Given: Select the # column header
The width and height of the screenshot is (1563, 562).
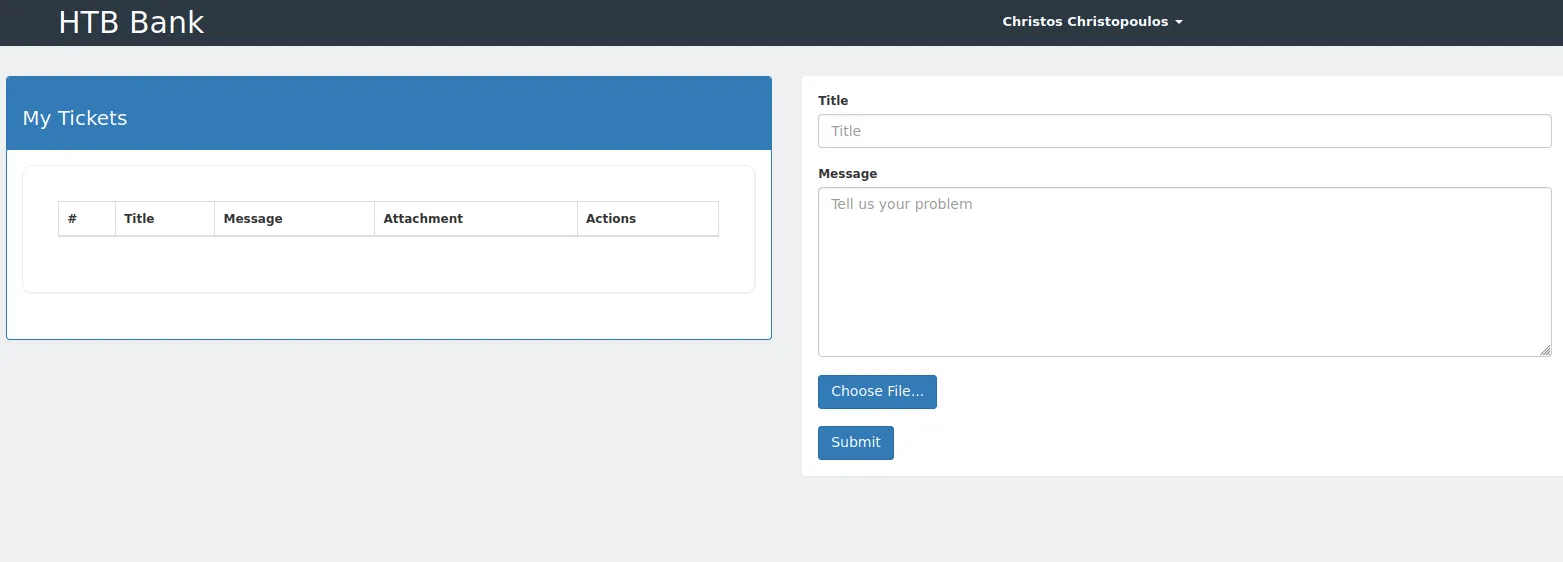Looking at the screenshot, I should tap(73, 219).
